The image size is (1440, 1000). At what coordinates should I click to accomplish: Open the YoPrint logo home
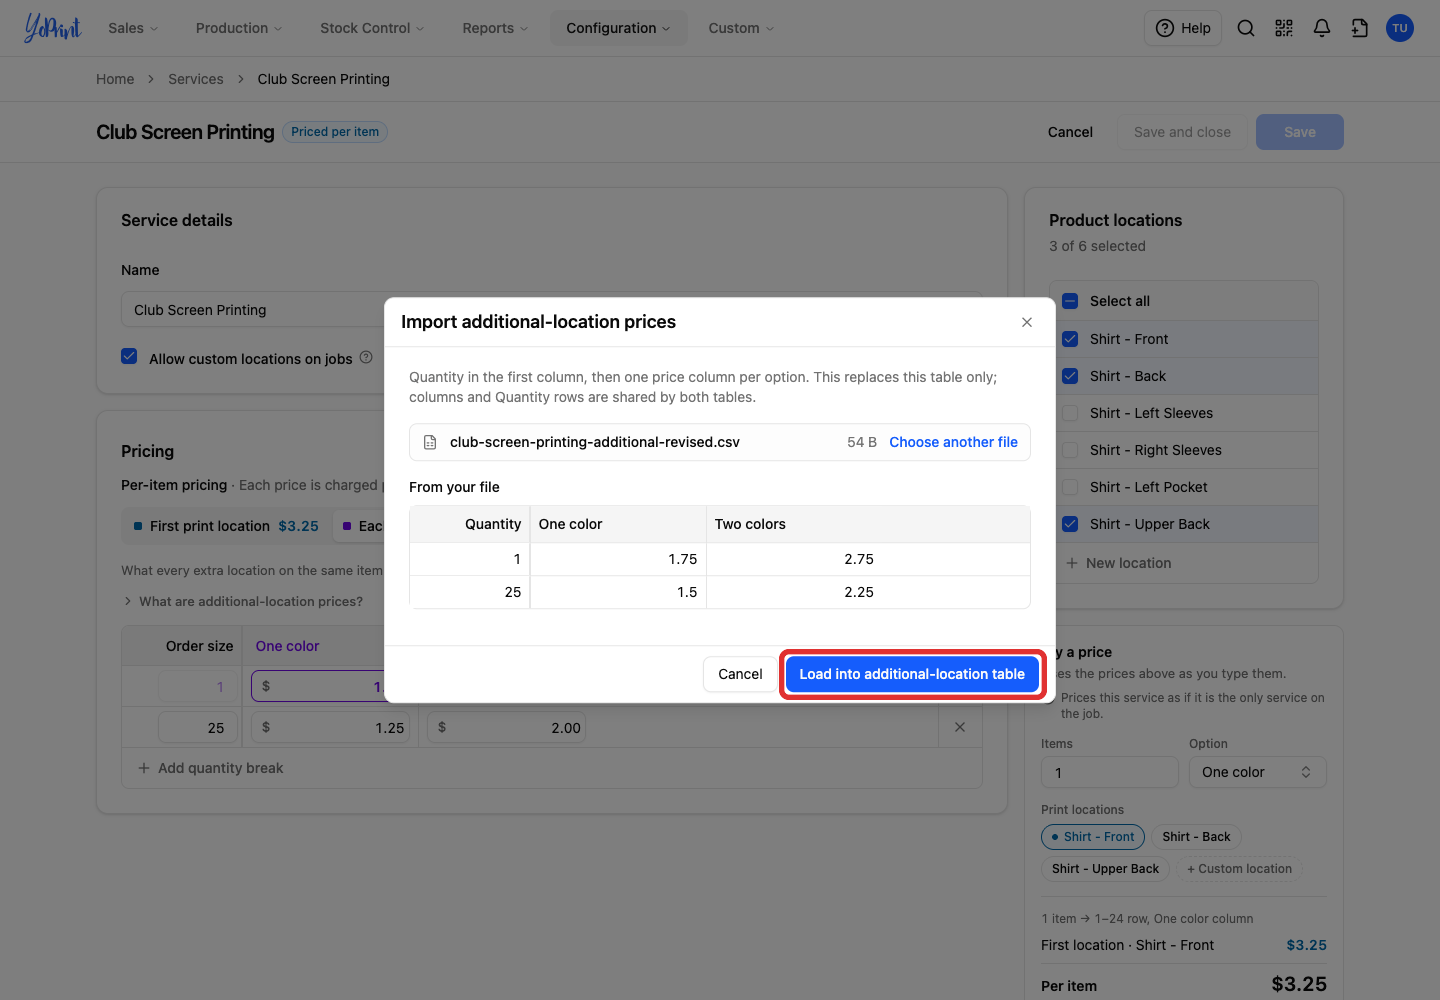(x=52, y=28)
